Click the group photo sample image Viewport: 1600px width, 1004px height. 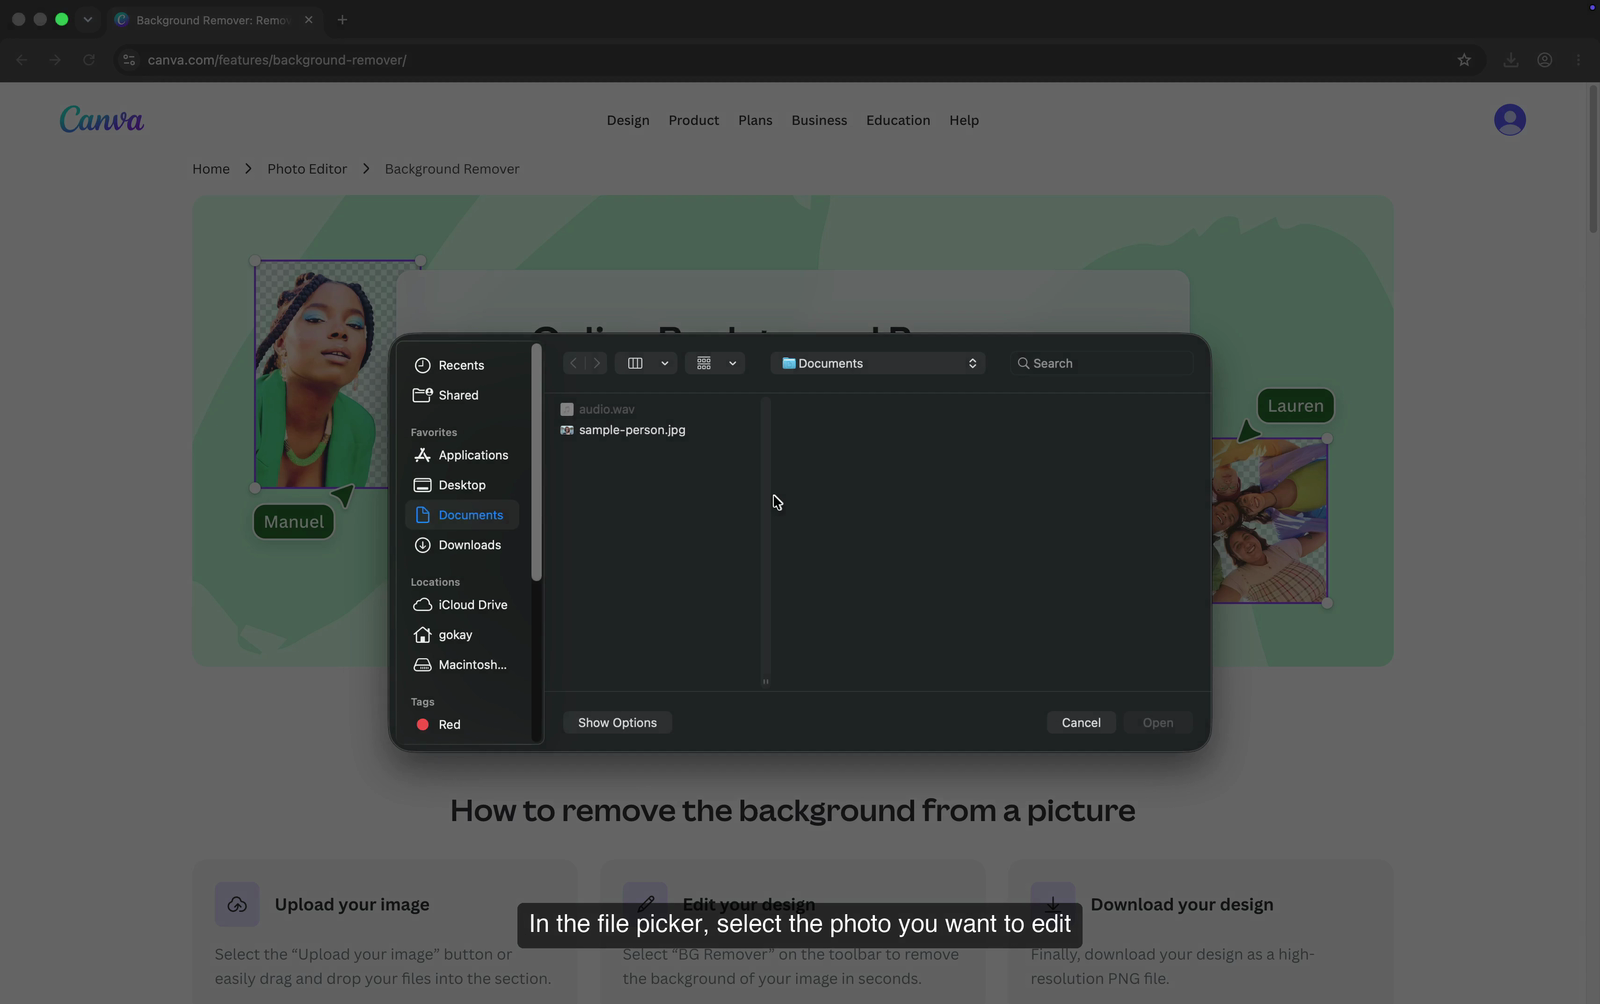click(x=1270, y=521)
